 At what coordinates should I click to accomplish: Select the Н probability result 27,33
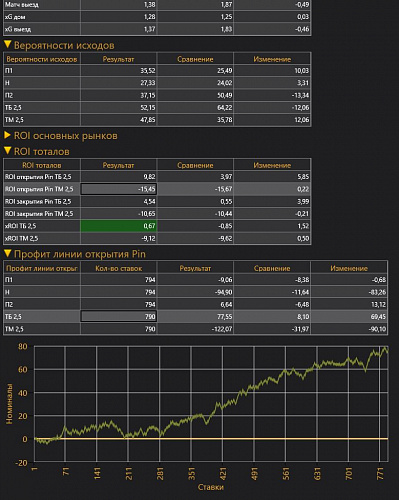click(x=118, y=83)
